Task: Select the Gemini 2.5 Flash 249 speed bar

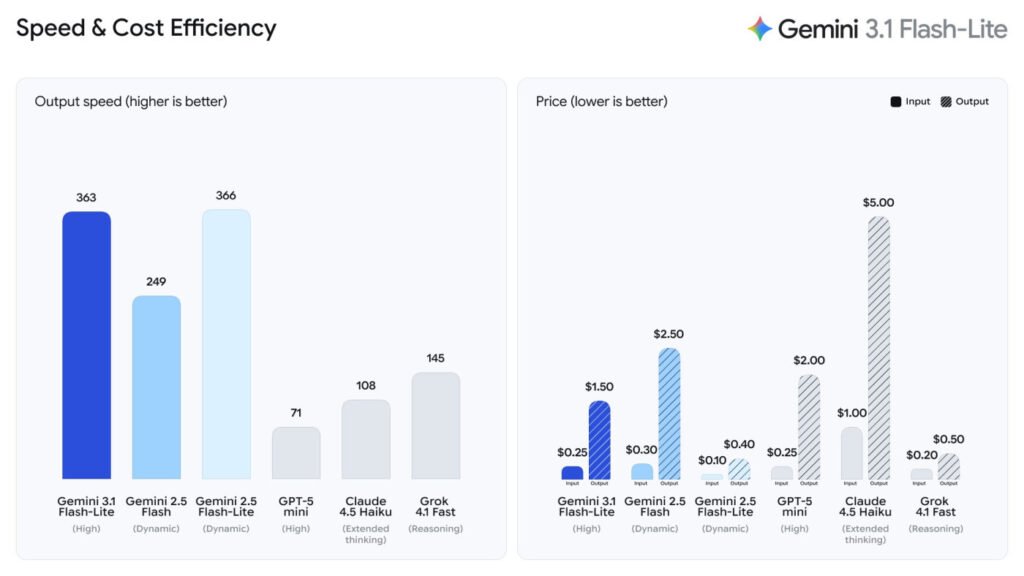Action: click(156, 387)
